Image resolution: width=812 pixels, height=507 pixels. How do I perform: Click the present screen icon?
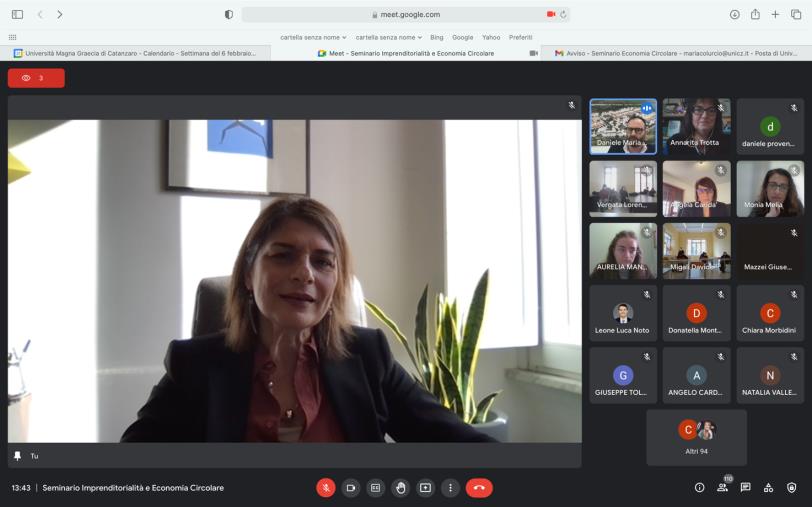(x=426, y=488)
